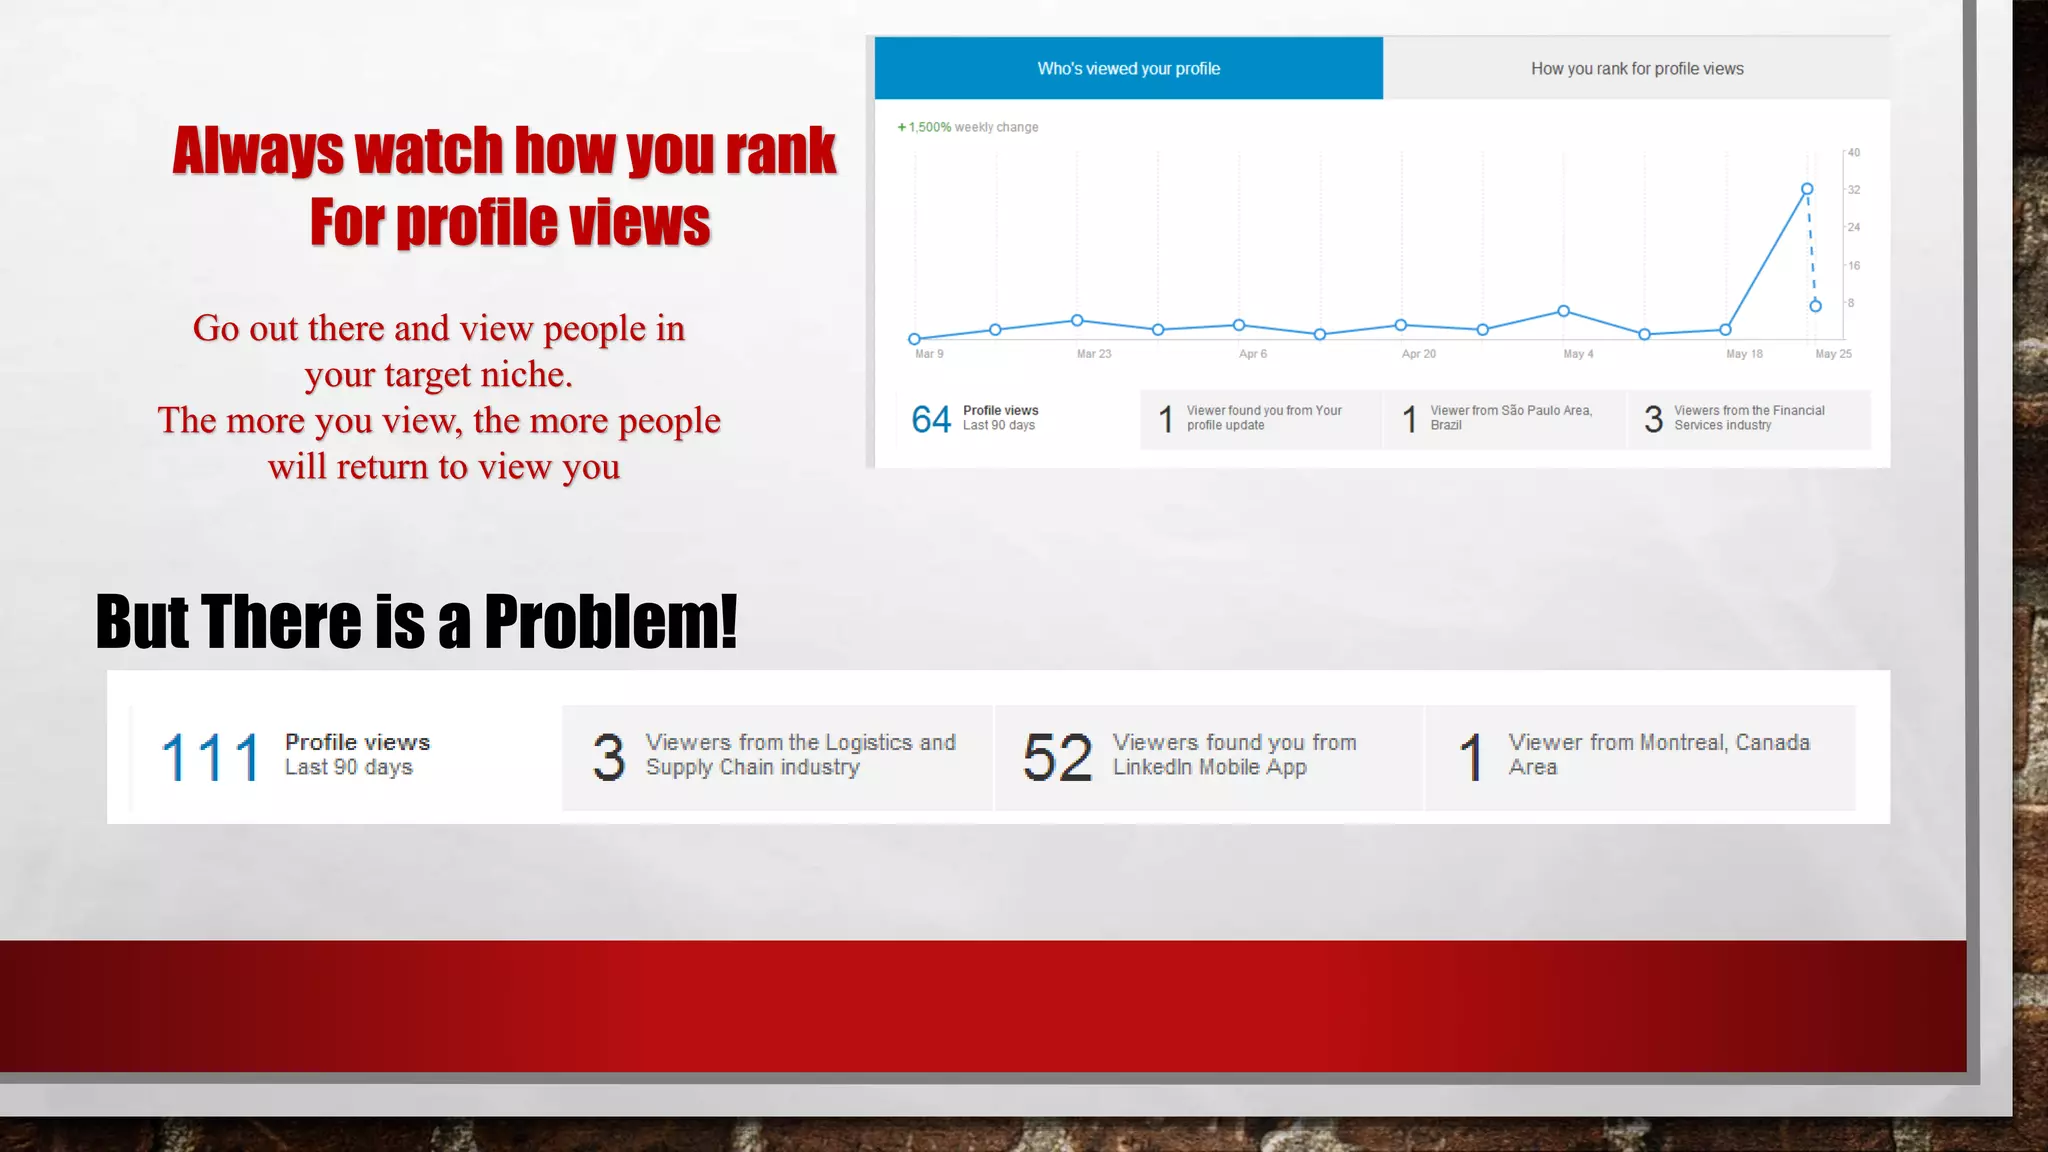Open Viewers from Financial Services industry card
This screenshot has width=2048, height=1152.
[1749, 419]
